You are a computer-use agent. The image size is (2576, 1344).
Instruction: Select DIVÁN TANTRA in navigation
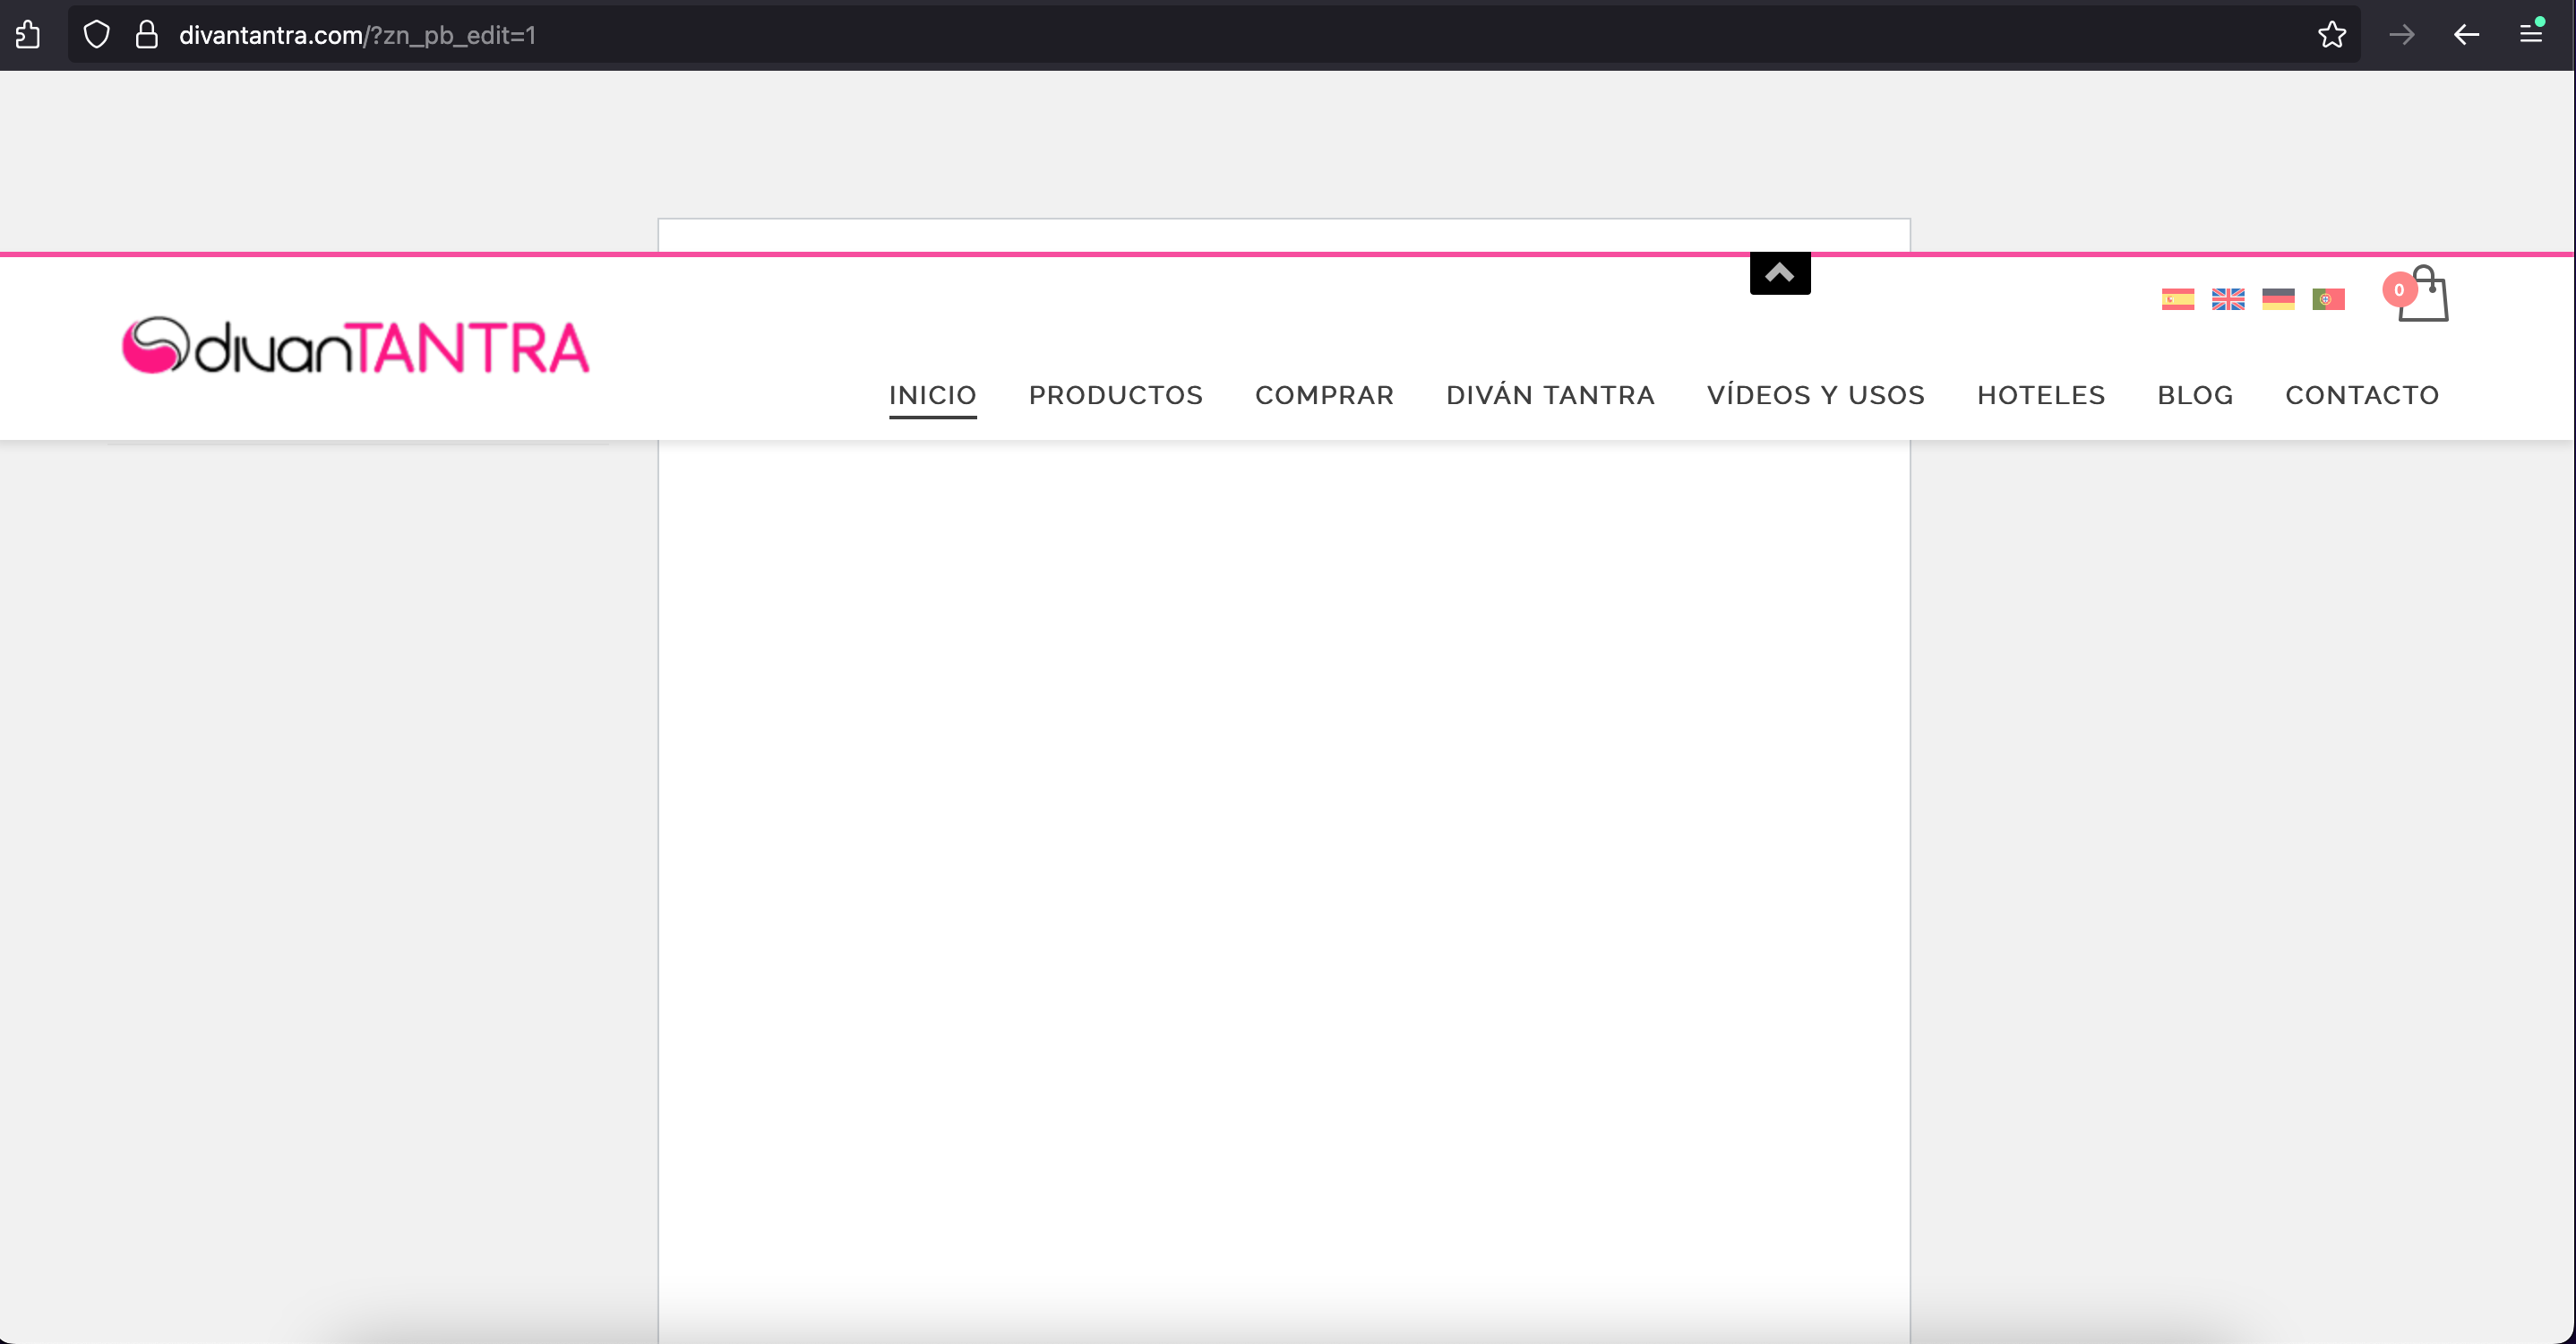(1550, 395)
